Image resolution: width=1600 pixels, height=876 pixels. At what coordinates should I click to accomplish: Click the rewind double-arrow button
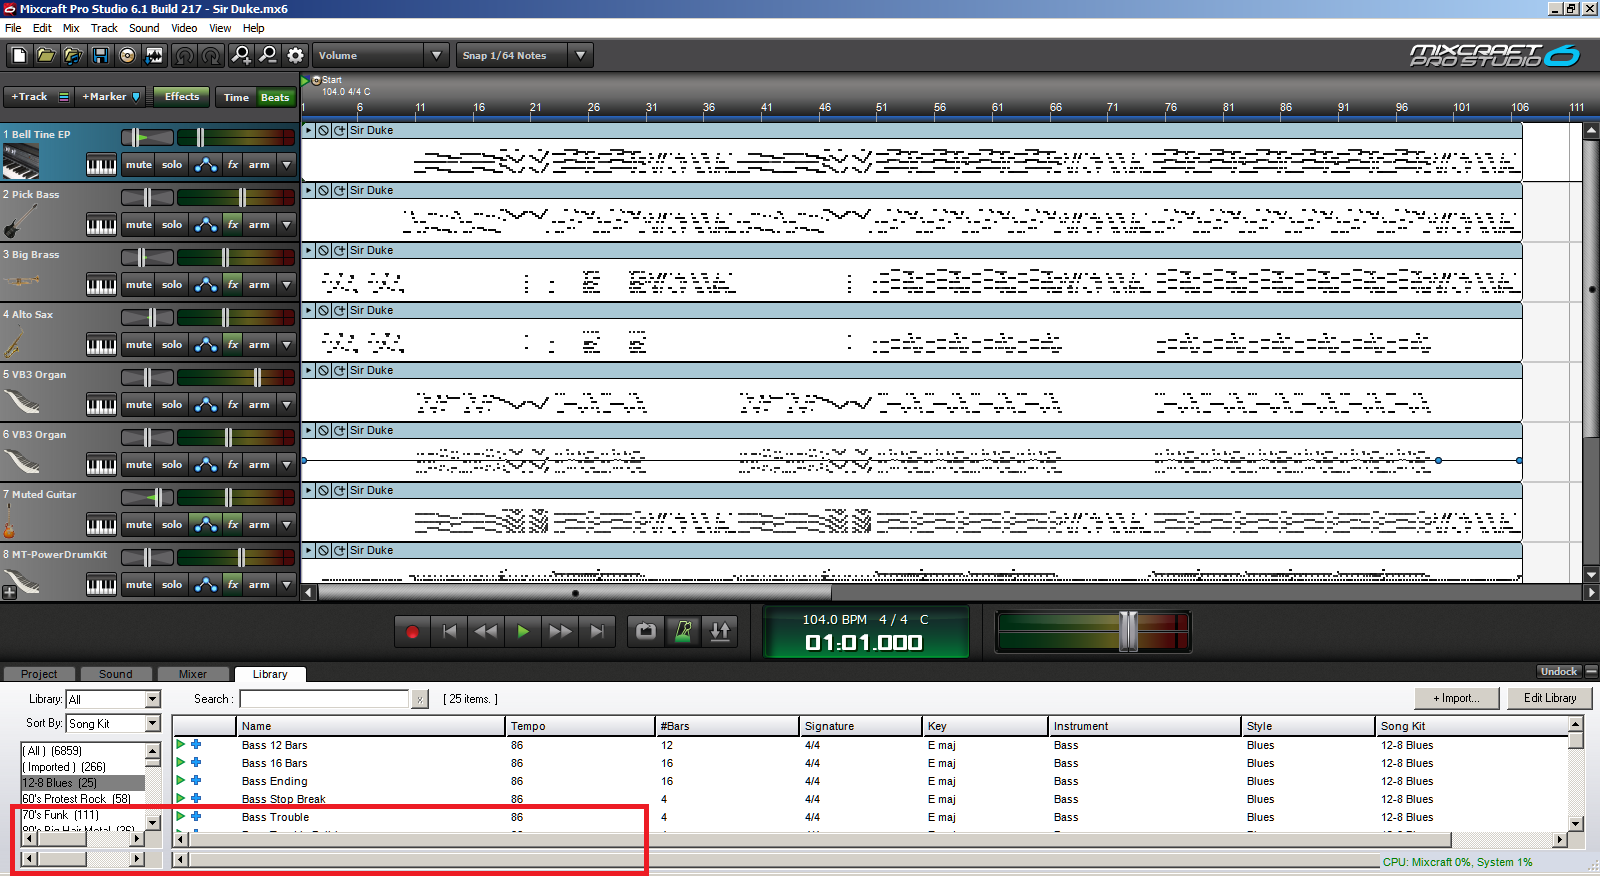tap(486, 631)
